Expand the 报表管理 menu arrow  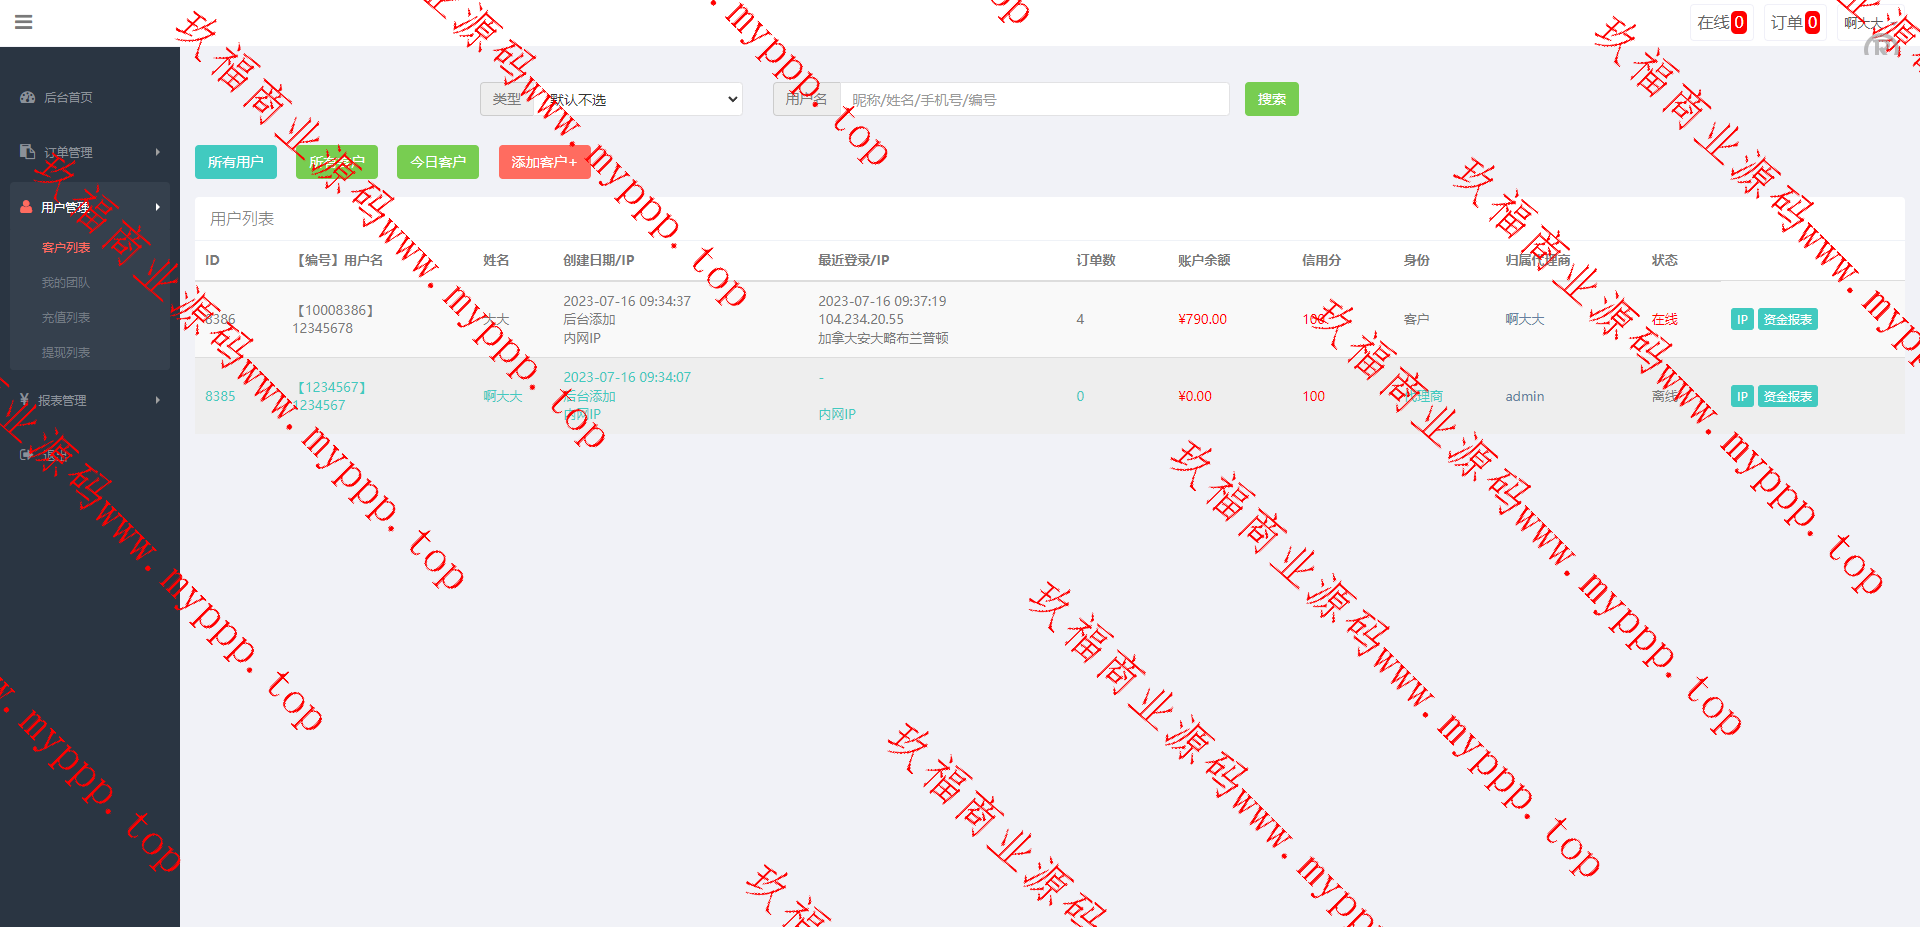(x=158, y=400)
